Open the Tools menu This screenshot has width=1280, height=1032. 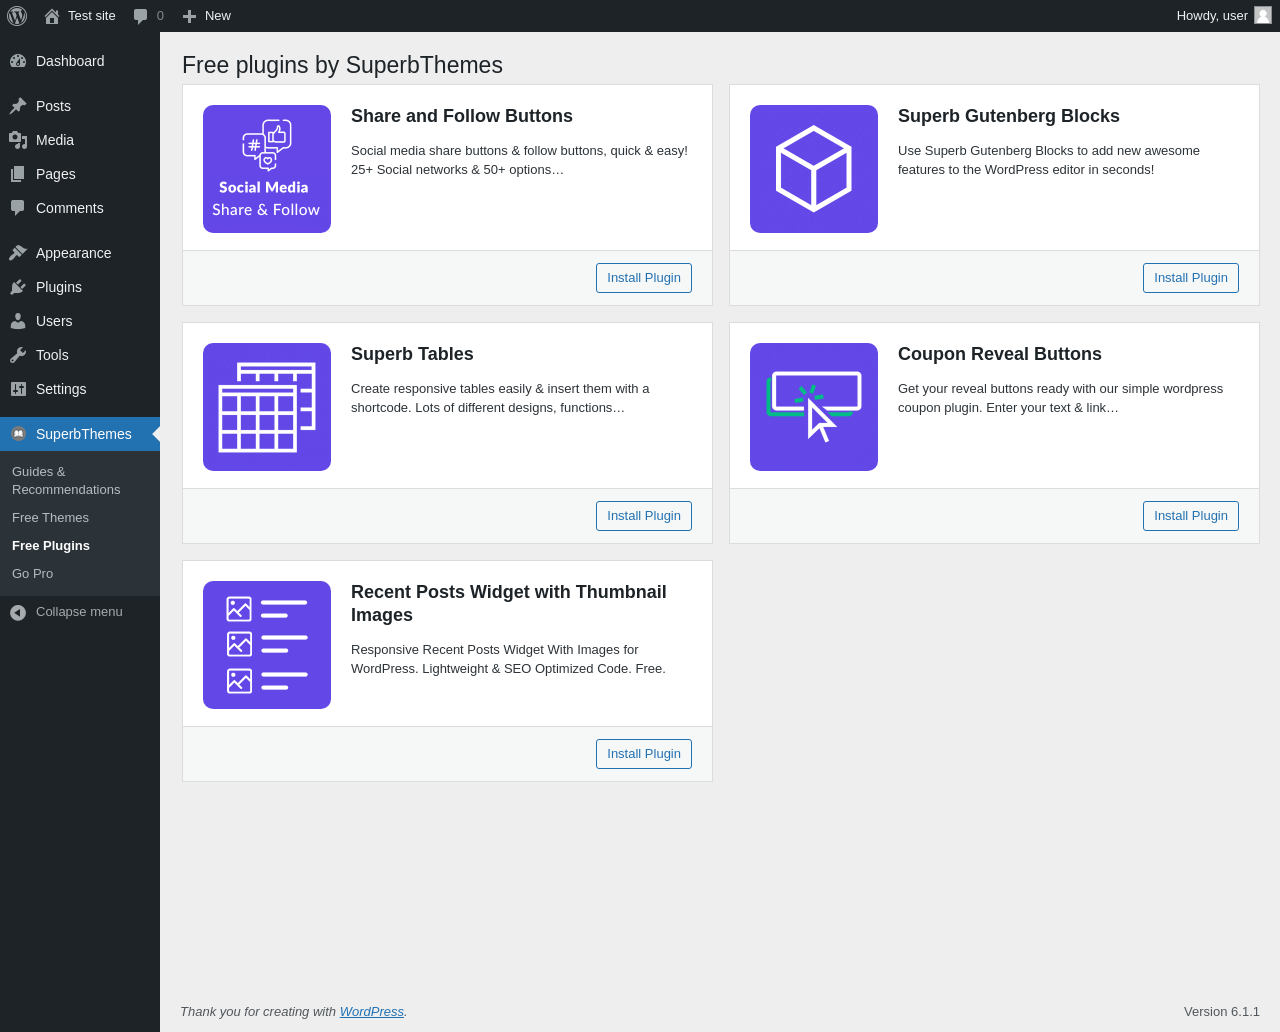click(80, 355)
